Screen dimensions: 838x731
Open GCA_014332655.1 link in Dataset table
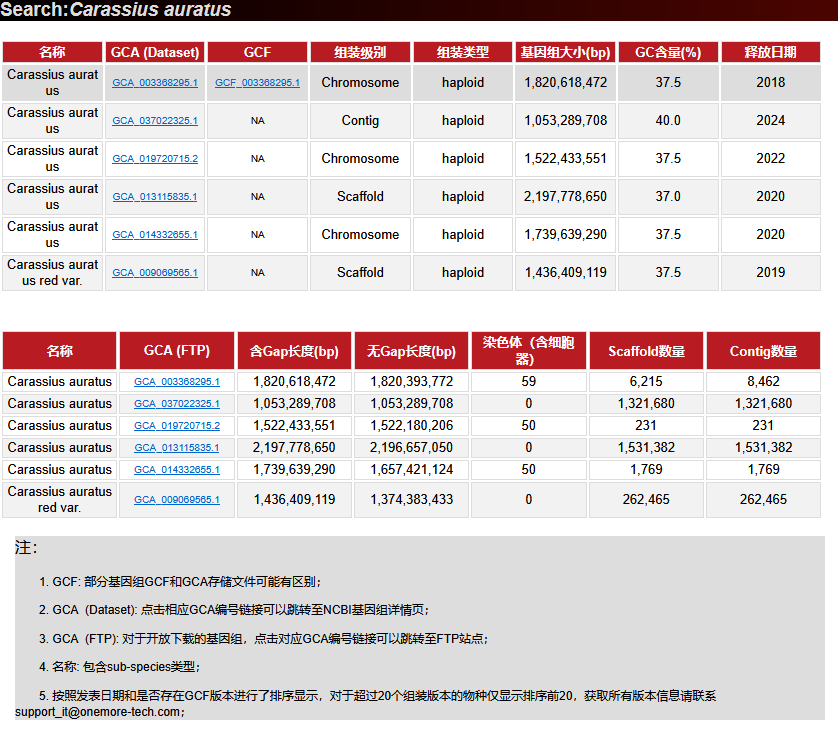tap(155, 235)
